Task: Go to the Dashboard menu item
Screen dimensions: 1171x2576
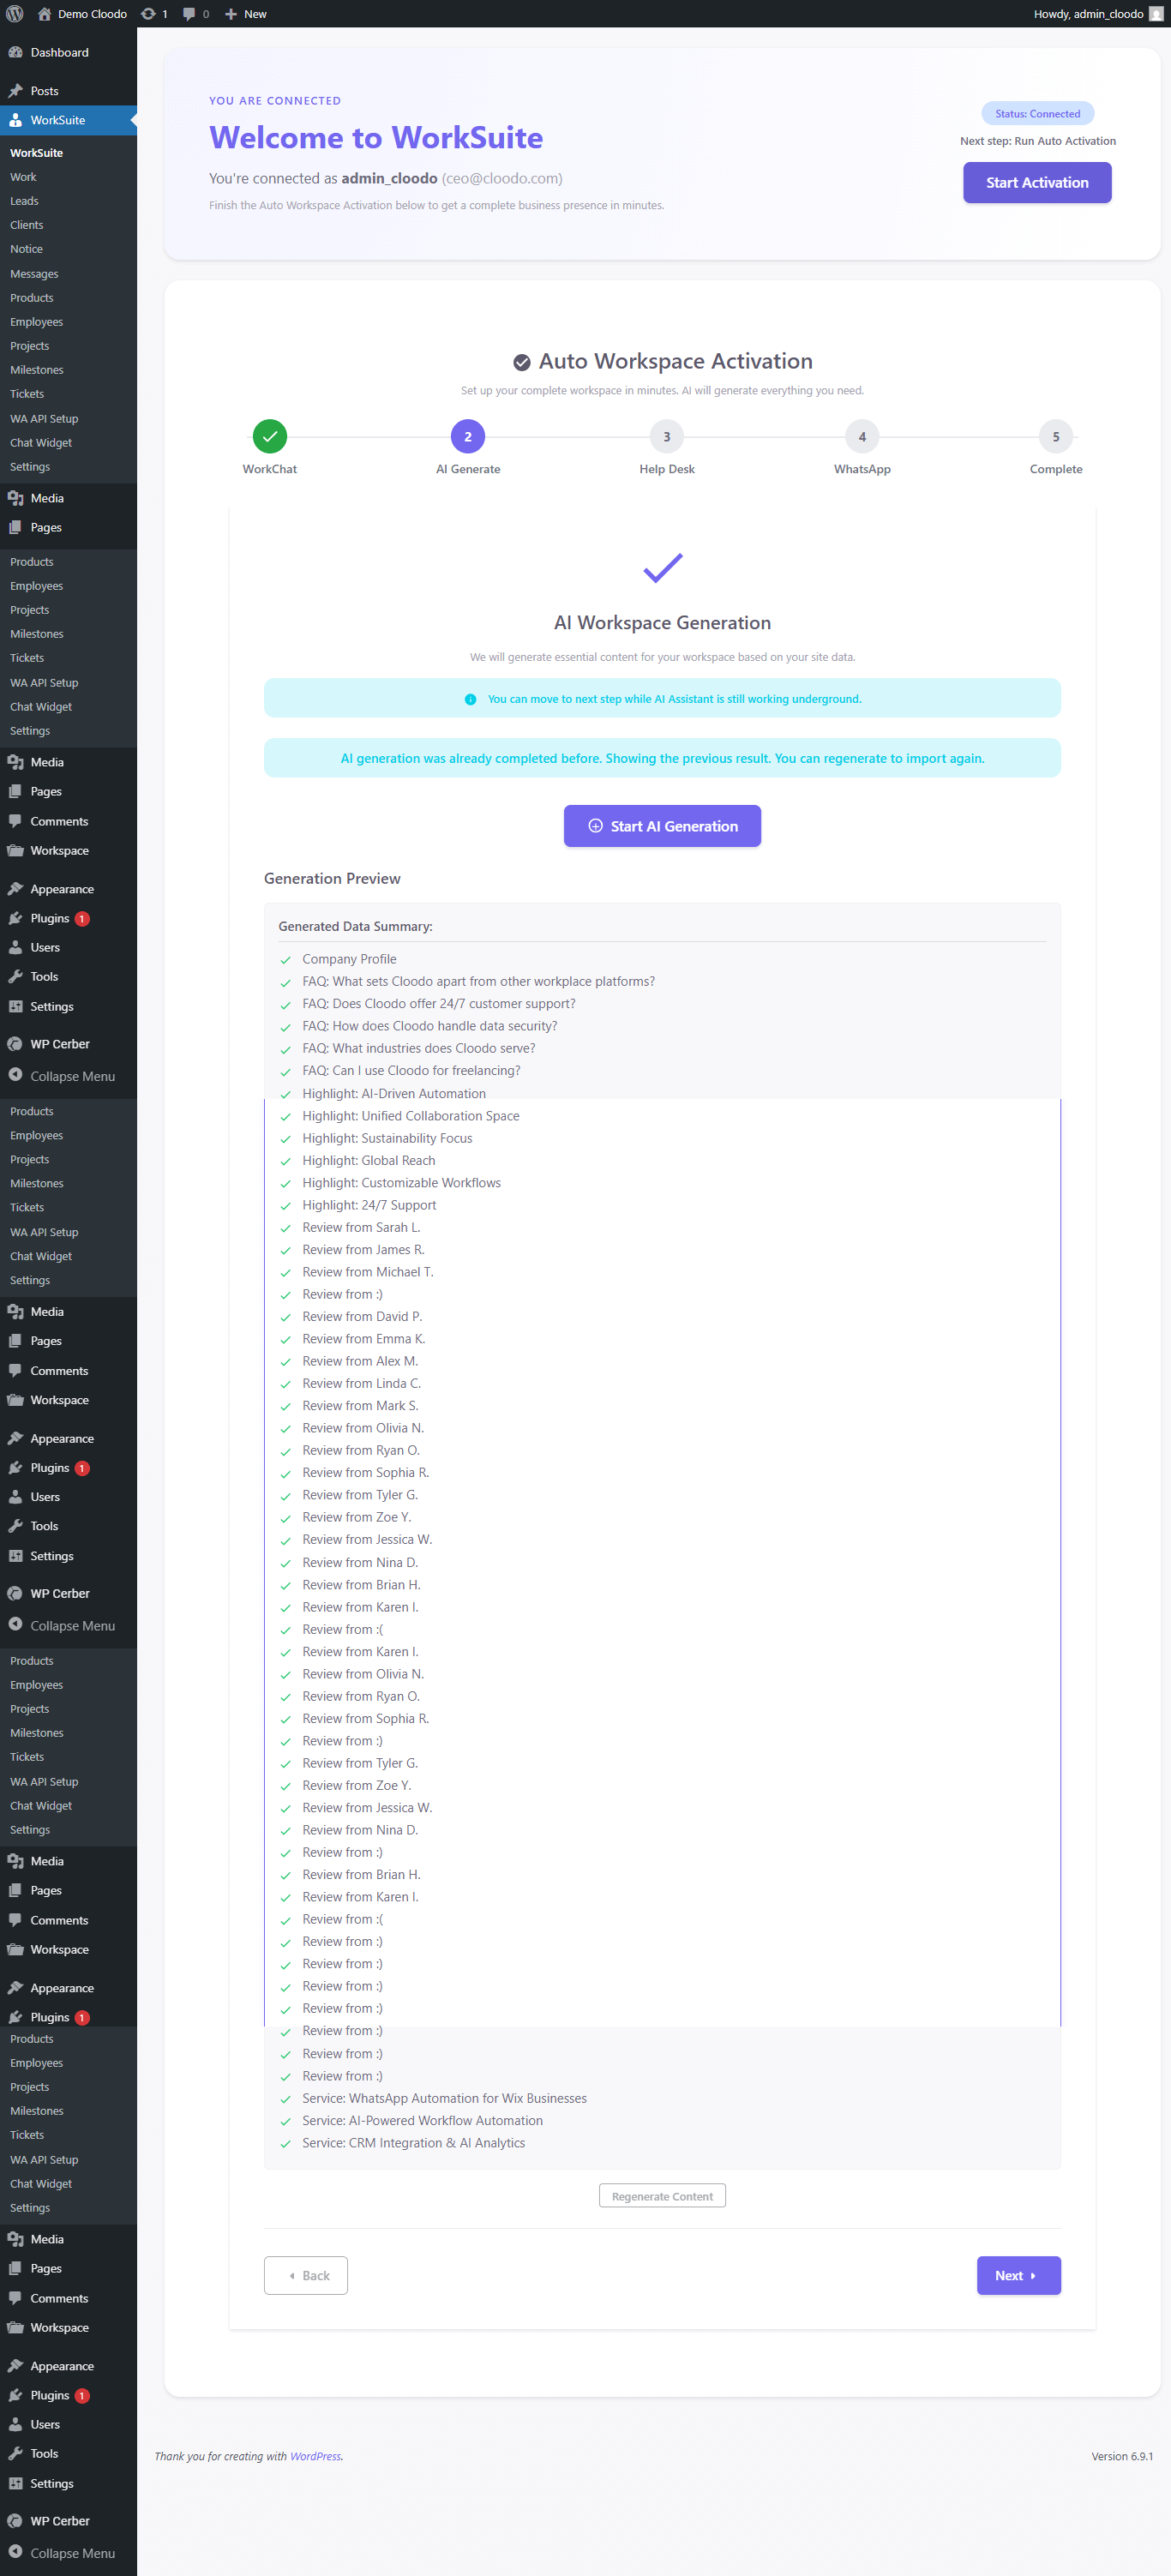Action: click(68, 53)
